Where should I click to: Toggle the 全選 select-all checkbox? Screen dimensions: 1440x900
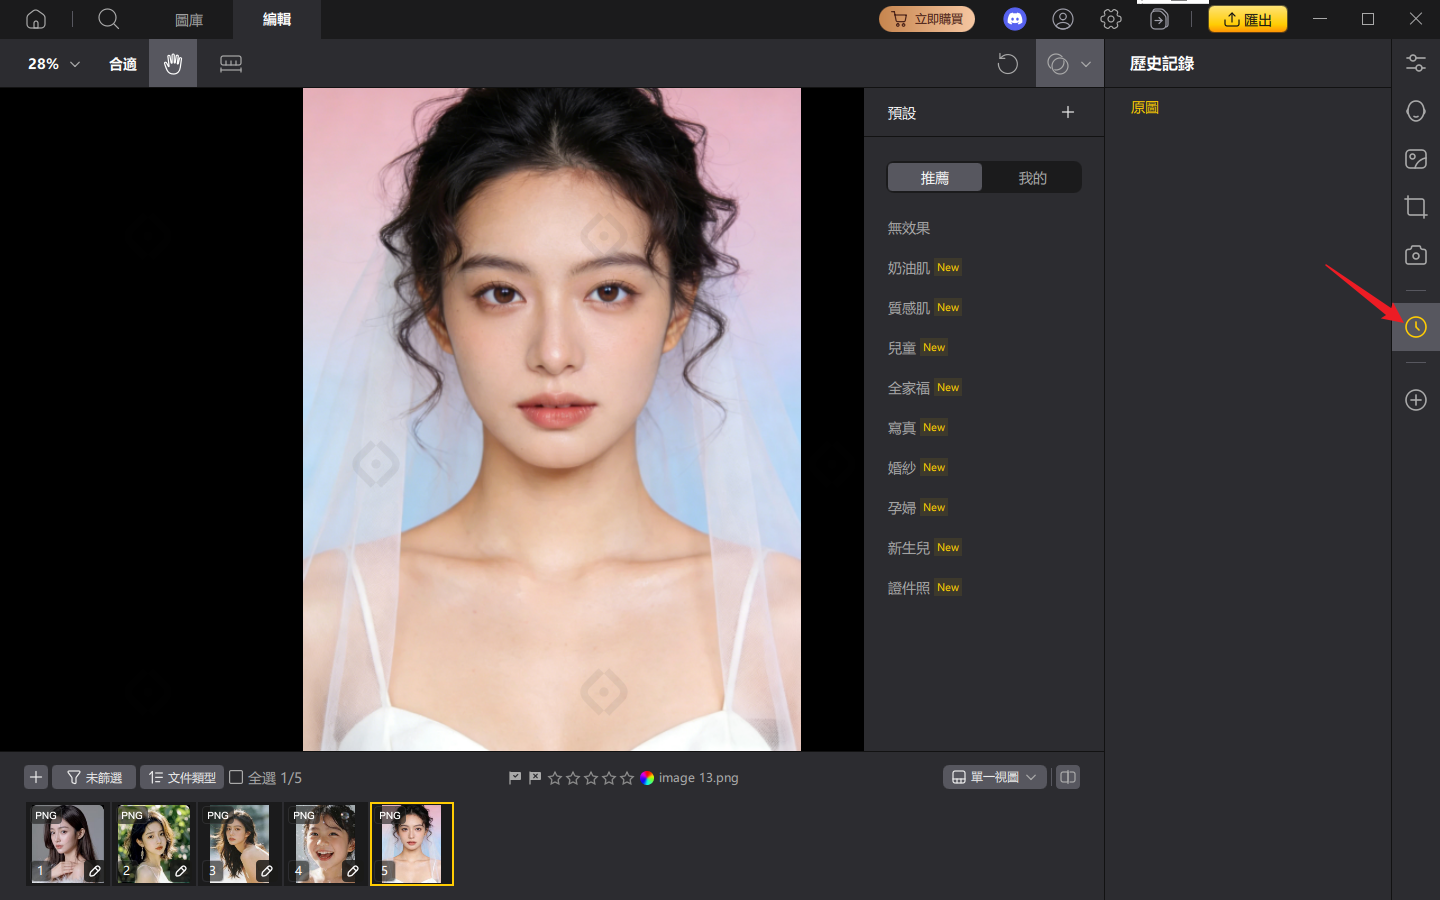237,777
